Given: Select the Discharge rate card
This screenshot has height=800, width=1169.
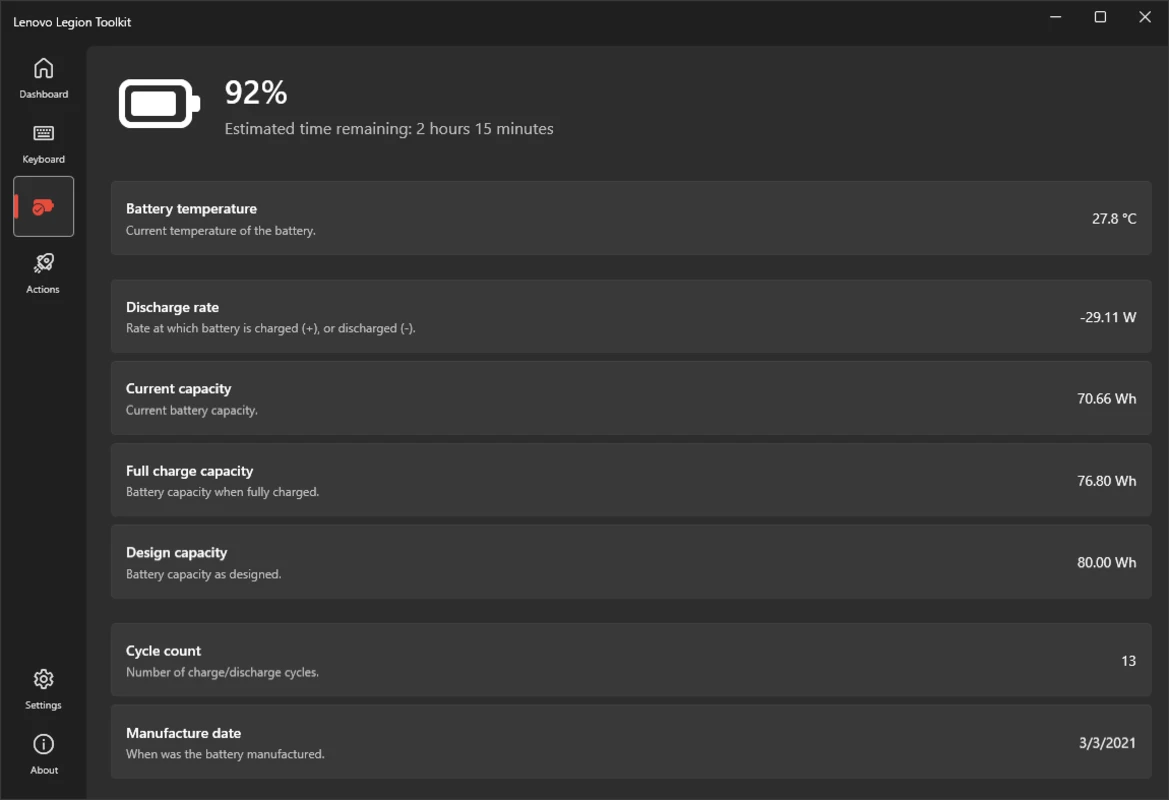Looking at the screenshot, I should point(631,316).
